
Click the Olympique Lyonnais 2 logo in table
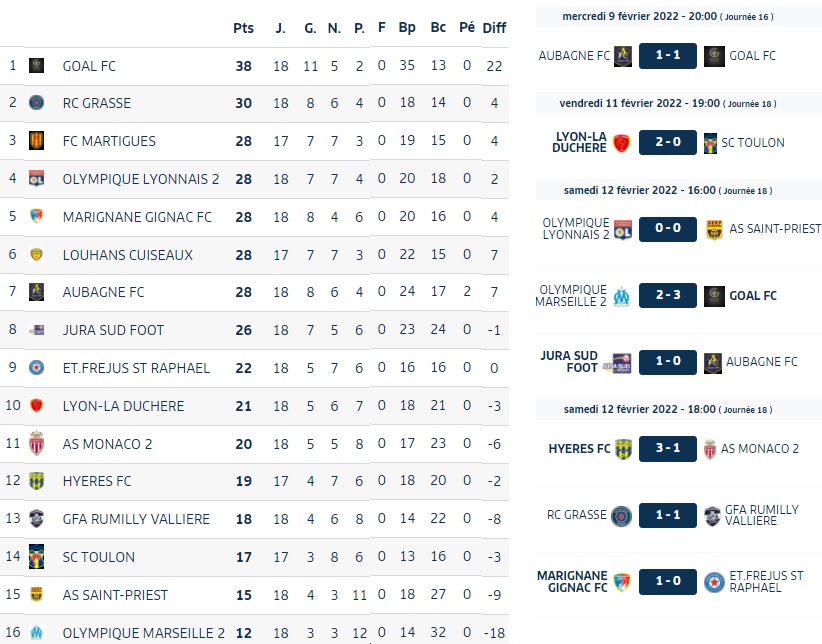click(x=36, y=178)
